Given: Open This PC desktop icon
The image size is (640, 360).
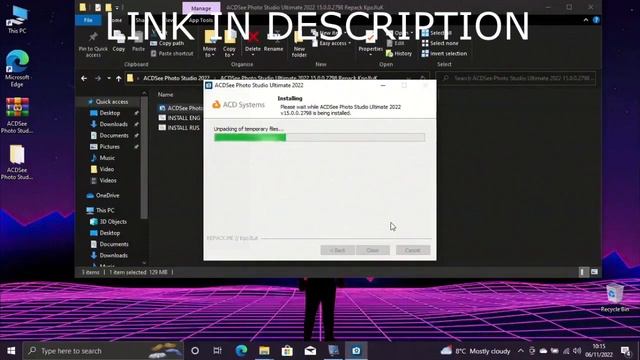Looking at the screenshot, I should [x=17, y=20].
